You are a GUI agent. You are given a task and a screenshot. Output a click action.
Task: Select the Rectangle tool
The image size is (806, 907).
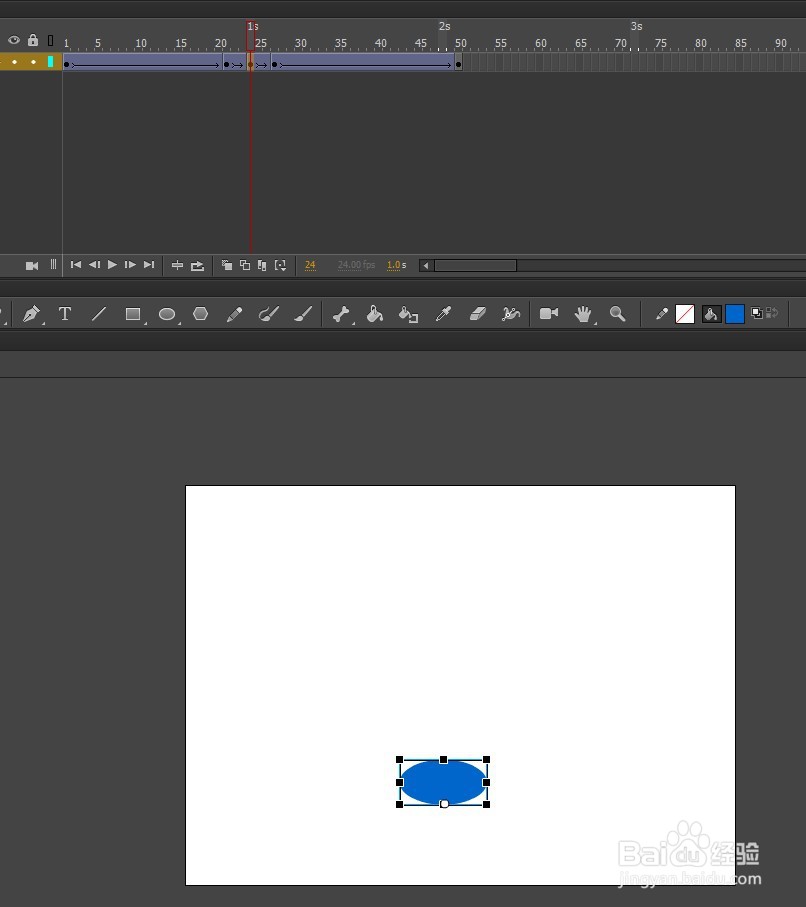point(133,314)
